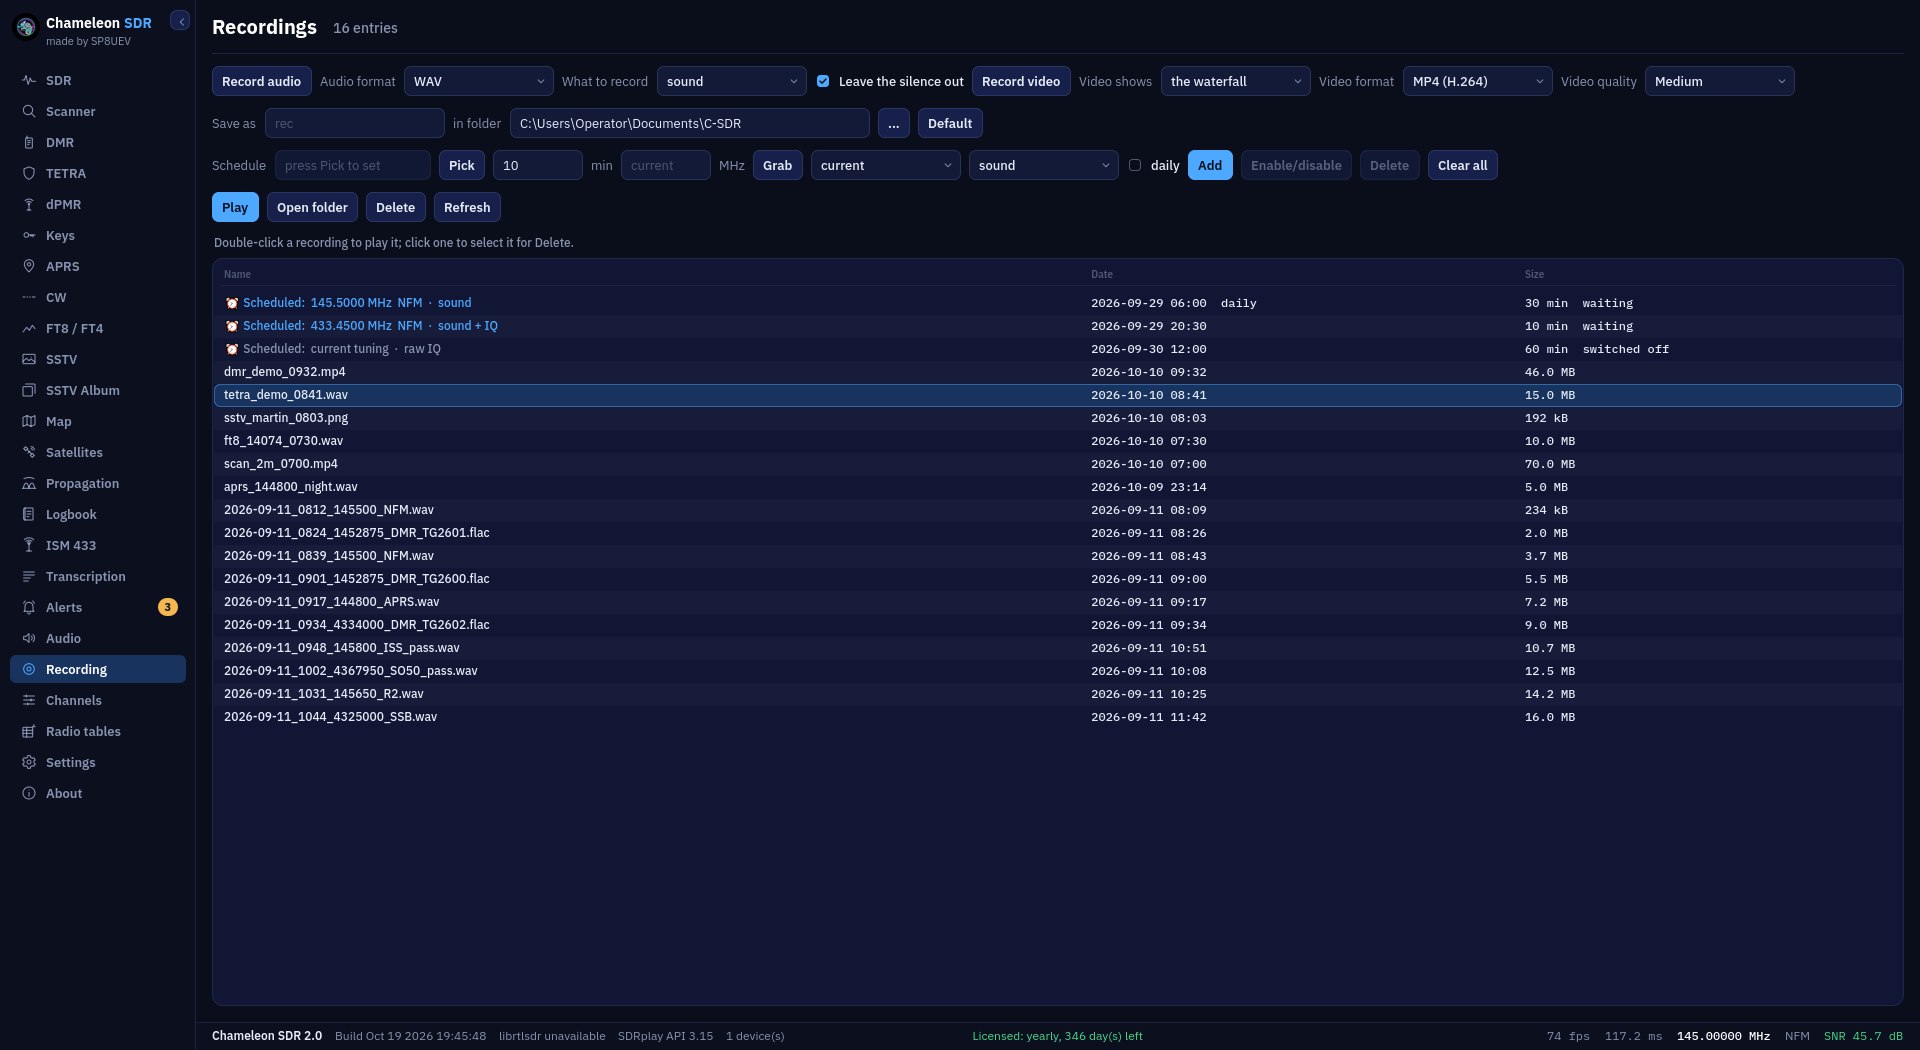Enable the daily schedule checkbox

coord(1135,165)
